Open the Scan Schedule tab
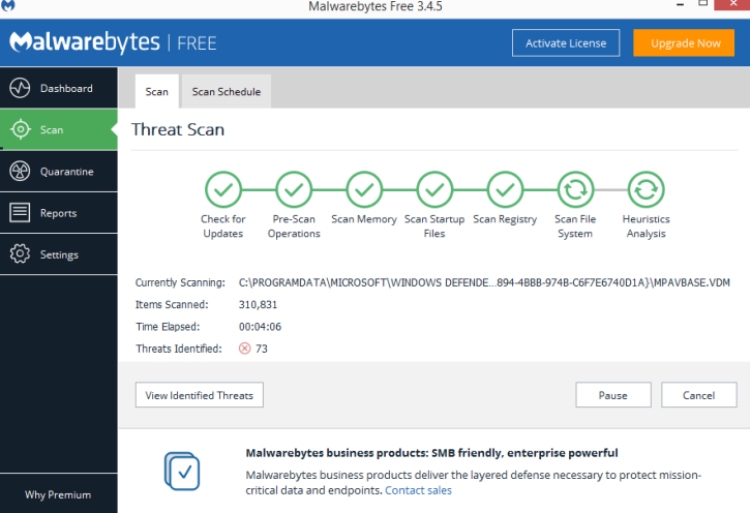 pyautogui.click(x=226, y=91)
